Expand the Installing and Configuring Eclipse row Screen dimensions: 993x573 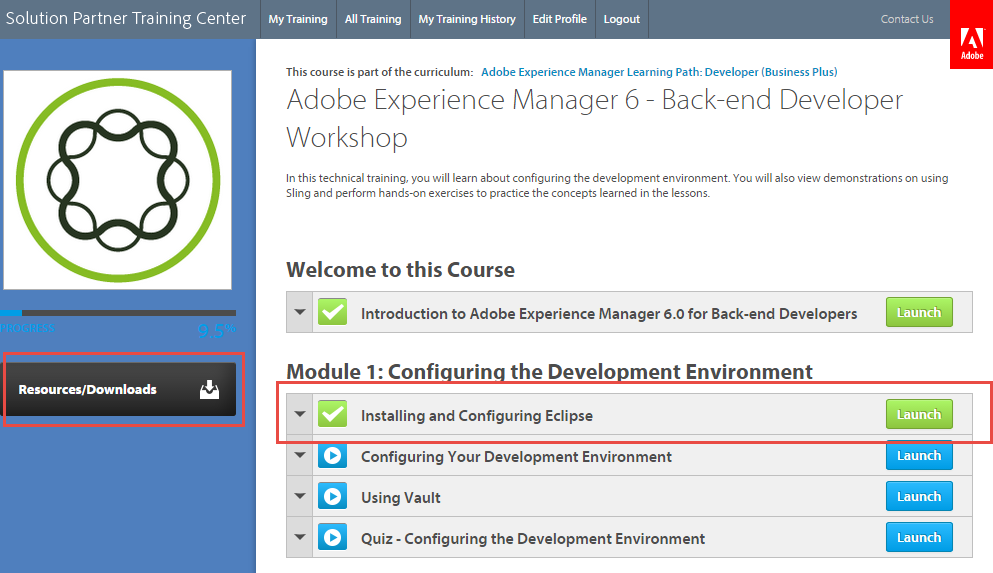pos(300,415)
